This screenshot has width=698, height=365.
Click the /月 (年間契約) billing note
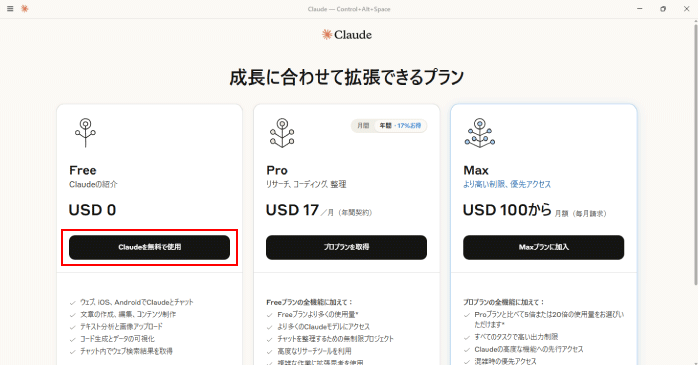(347, 213)
